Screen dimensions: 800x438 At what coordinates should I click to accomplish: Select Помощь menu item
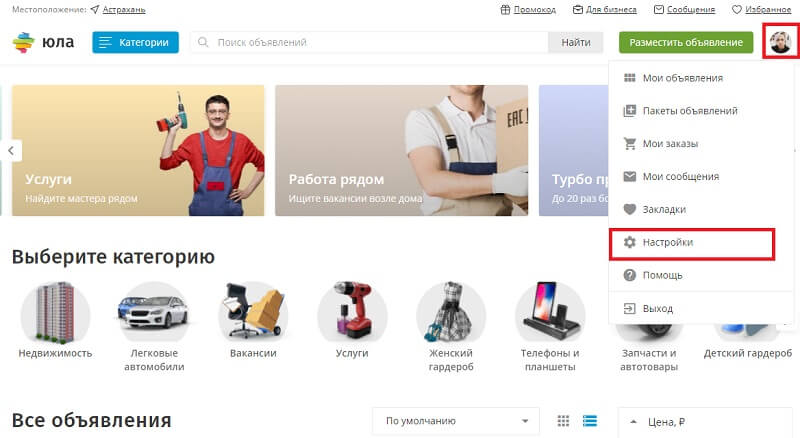tap(701, 275)
